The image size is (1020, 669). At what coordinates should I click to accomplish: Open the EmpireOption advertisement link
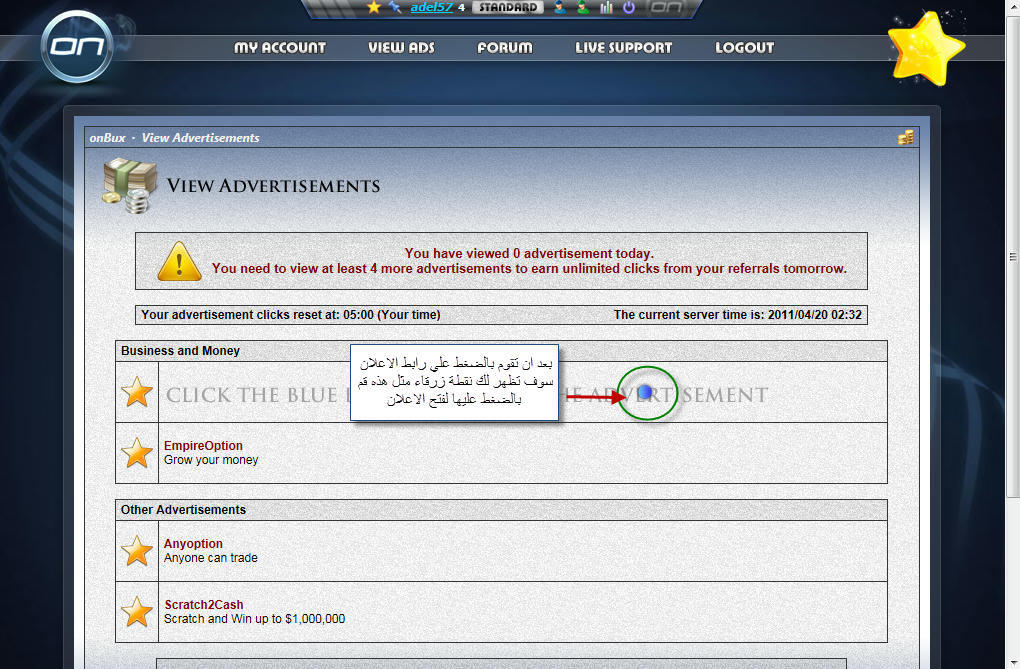[203, 446]
